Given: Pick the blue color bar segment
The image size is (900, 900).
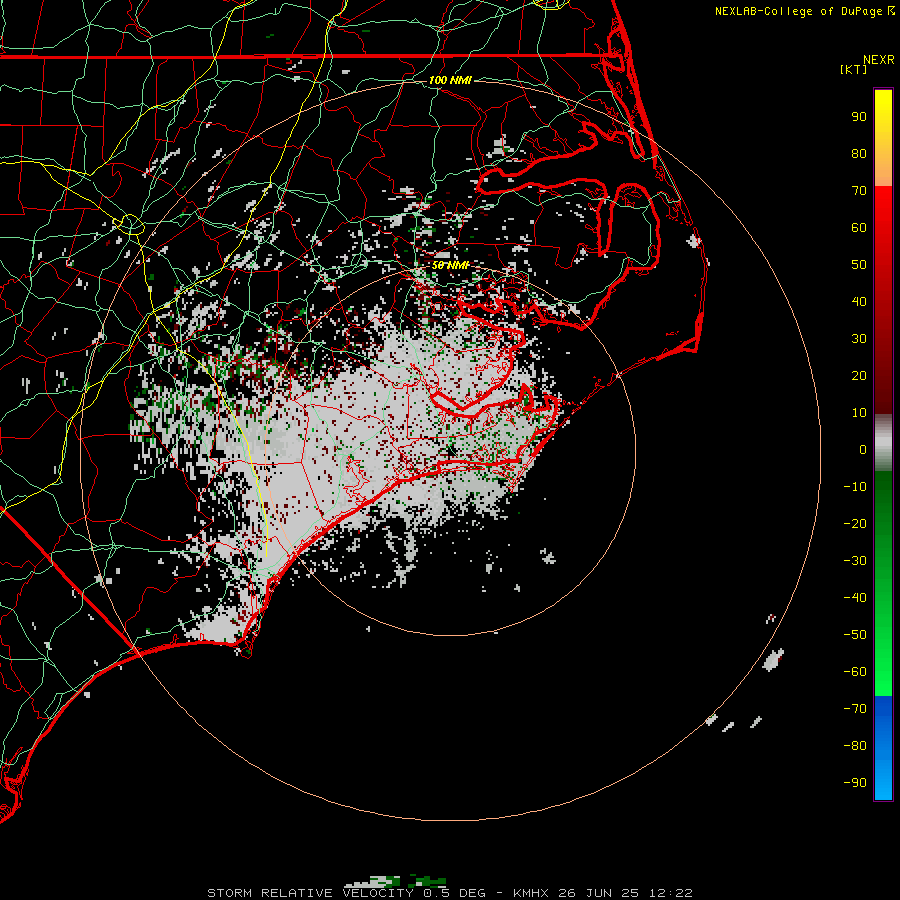Looking at the screenshot, I should [x=883, y=748].
